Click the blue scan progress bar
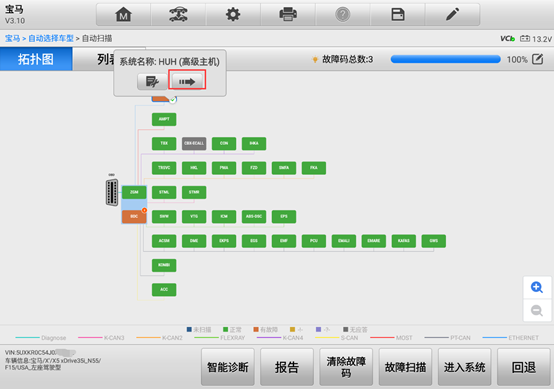 tap(446, 59)
